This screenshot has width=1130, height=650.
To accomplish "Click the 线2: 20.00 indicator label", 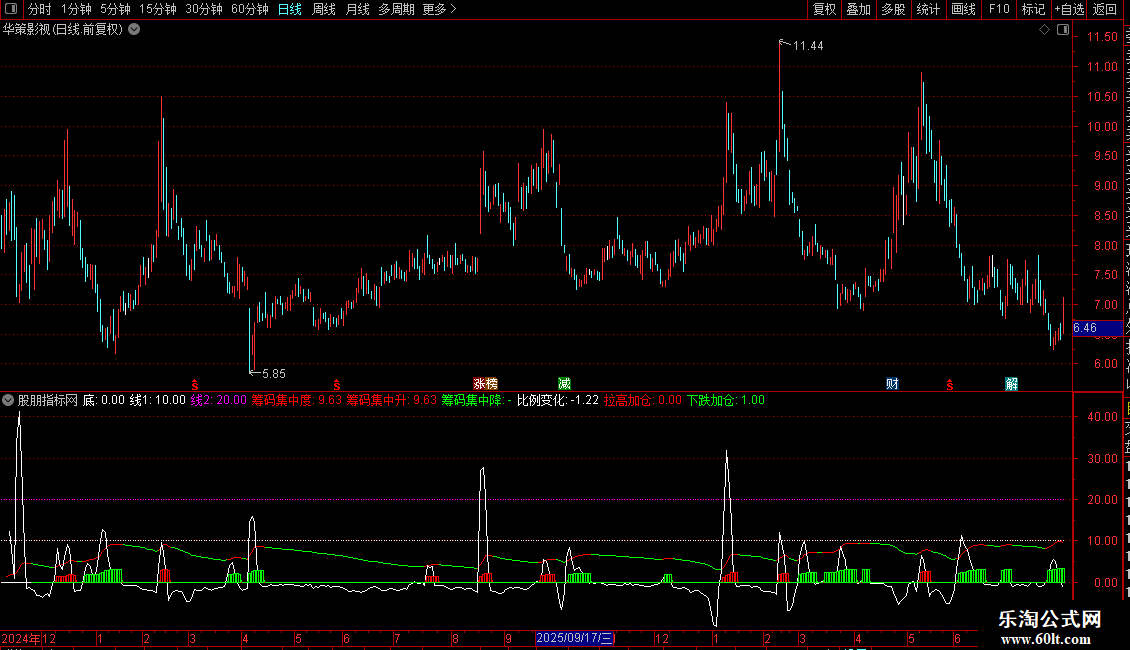I will pyautogui.click(x=218, y=400).
